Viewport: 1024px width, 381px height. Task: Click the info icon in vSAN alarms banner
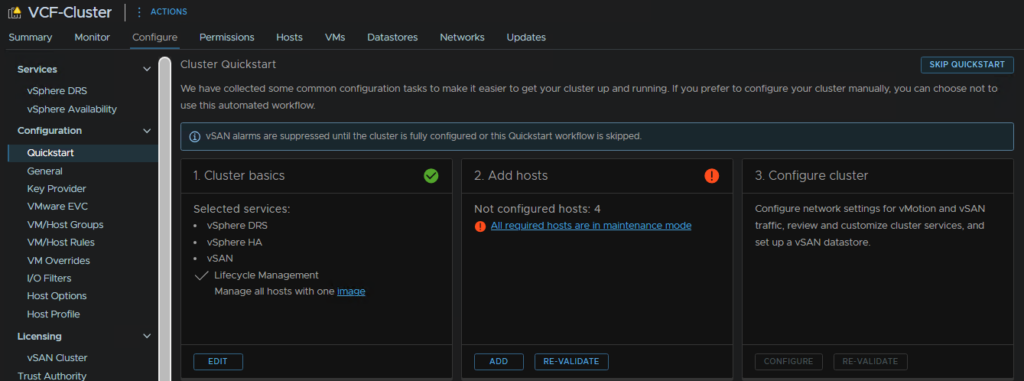pyautogui.click(x=195, y=137)
